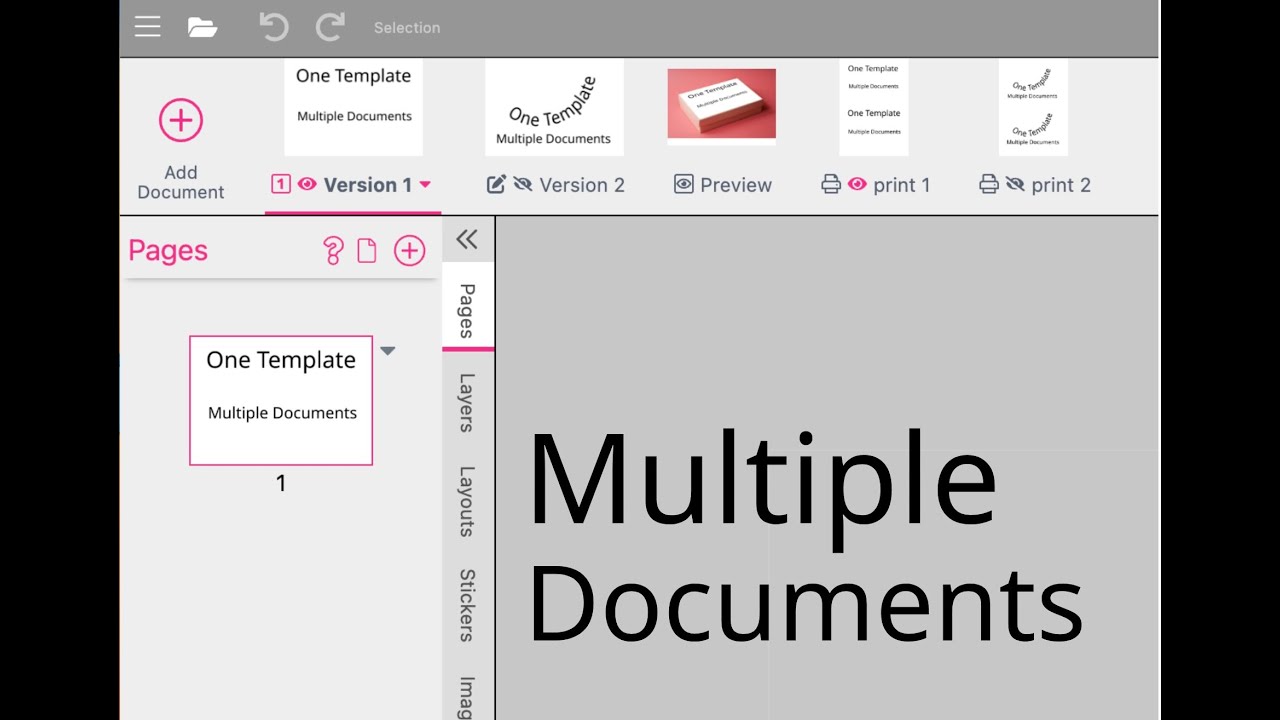Click the printer icon beside print 2
The width and height of the screenshot is (1280, 720).
tap(989, 184)
